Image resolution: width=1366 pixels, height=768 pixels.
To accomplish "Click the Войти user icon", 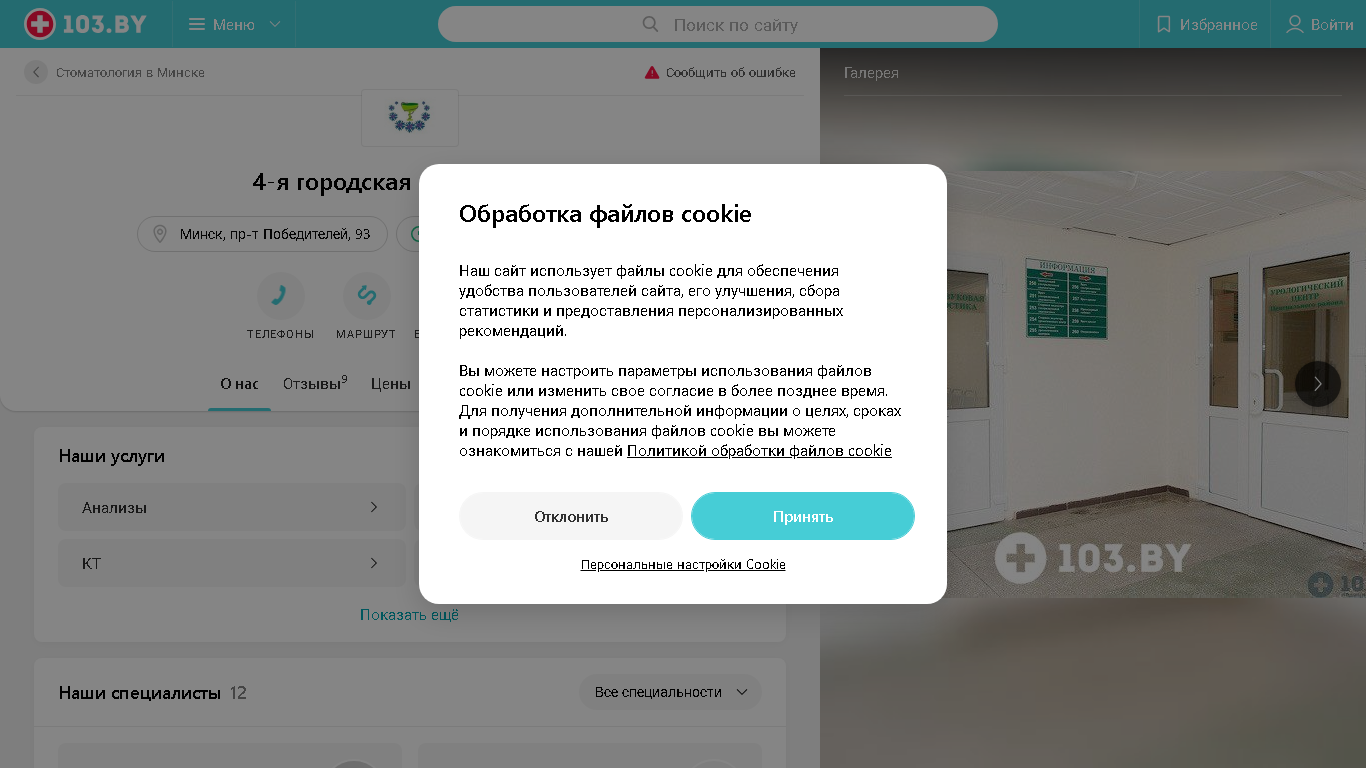I will [x=1294, y=24].
